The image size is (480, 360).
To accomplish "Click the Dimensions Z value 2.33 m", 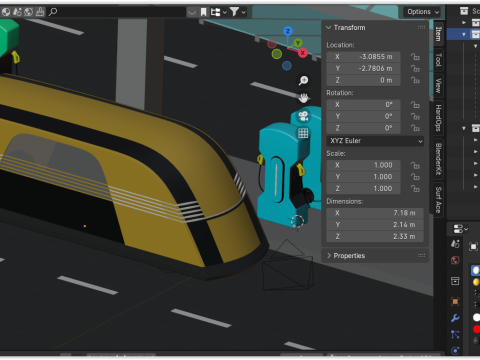I will (x=375, y=236).
